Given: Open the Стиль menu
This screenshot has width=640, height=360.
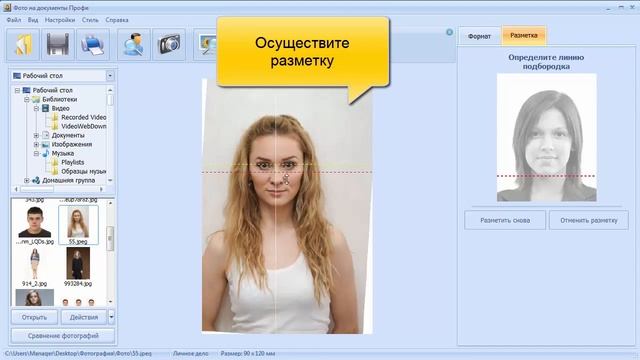Looking at the screenshot, I should [x=90, y=20].
